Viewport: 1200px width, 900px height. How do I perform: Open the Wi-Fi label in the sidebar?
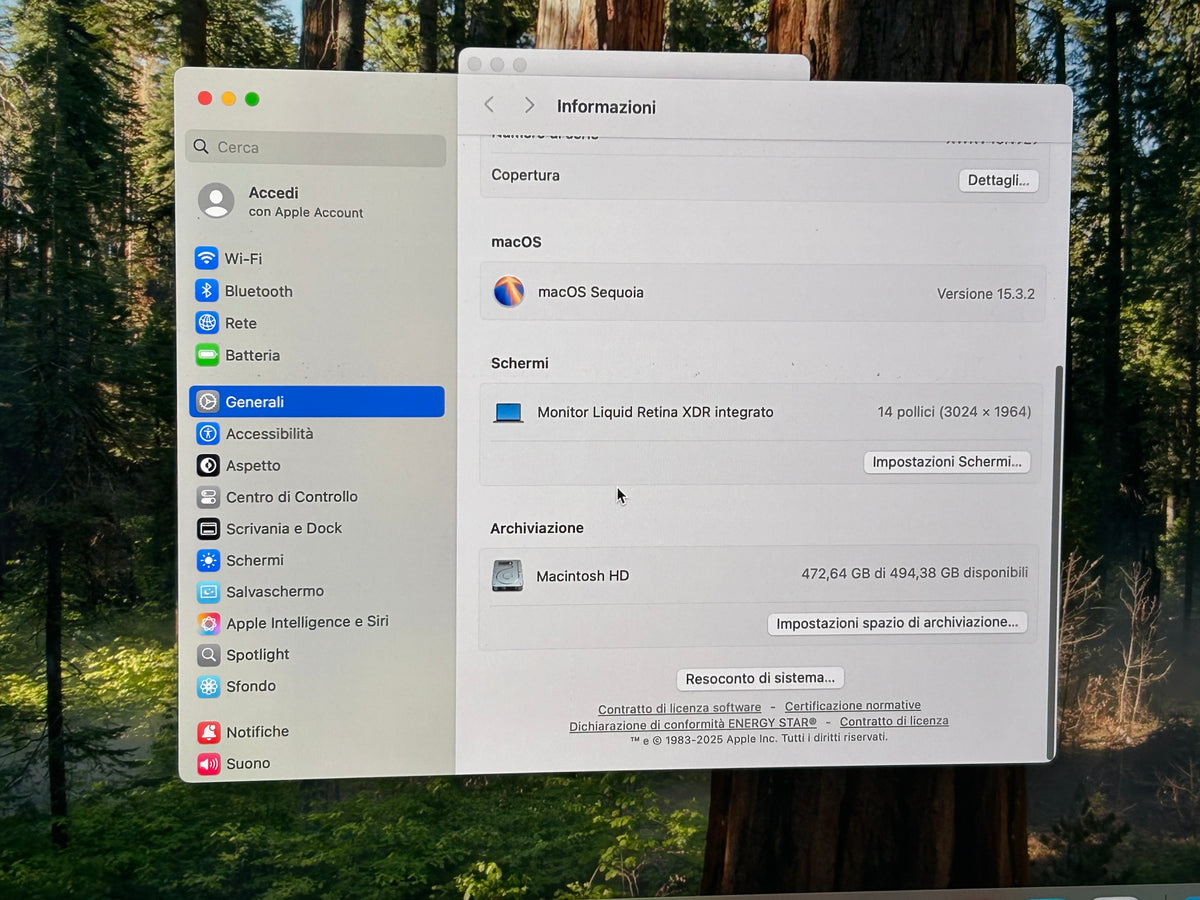click(x=243, y=259)
